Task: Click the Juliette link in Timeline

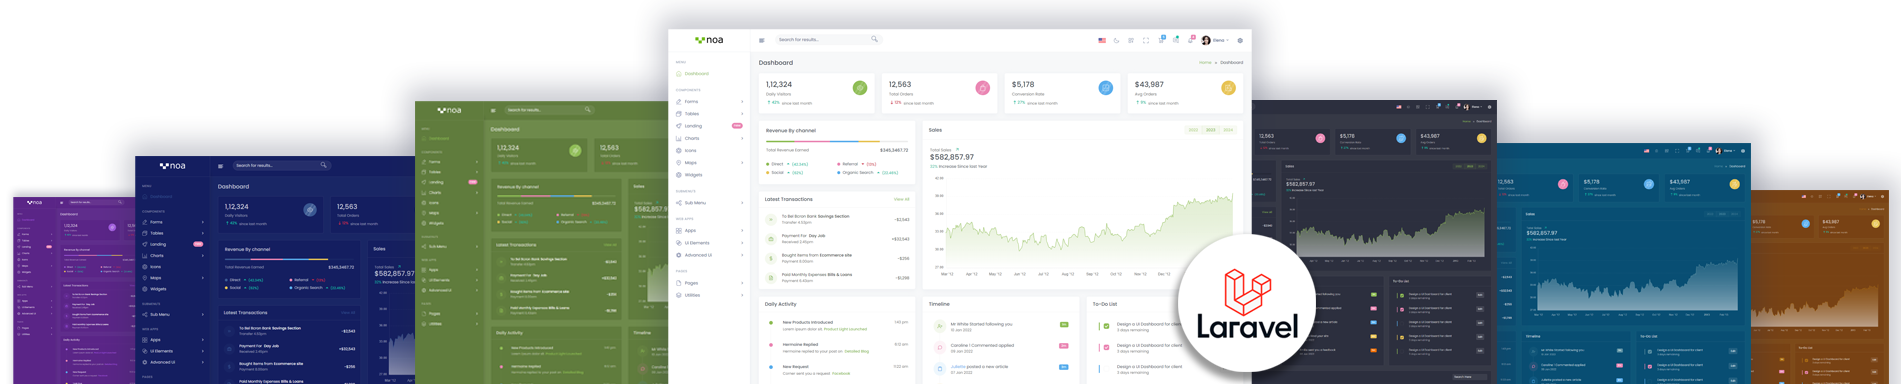Action: click(x=958, y=367)
